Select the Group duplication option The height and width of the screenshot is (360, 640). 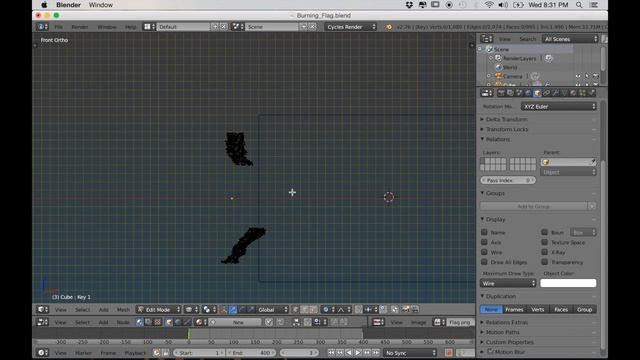coord(584,309)
